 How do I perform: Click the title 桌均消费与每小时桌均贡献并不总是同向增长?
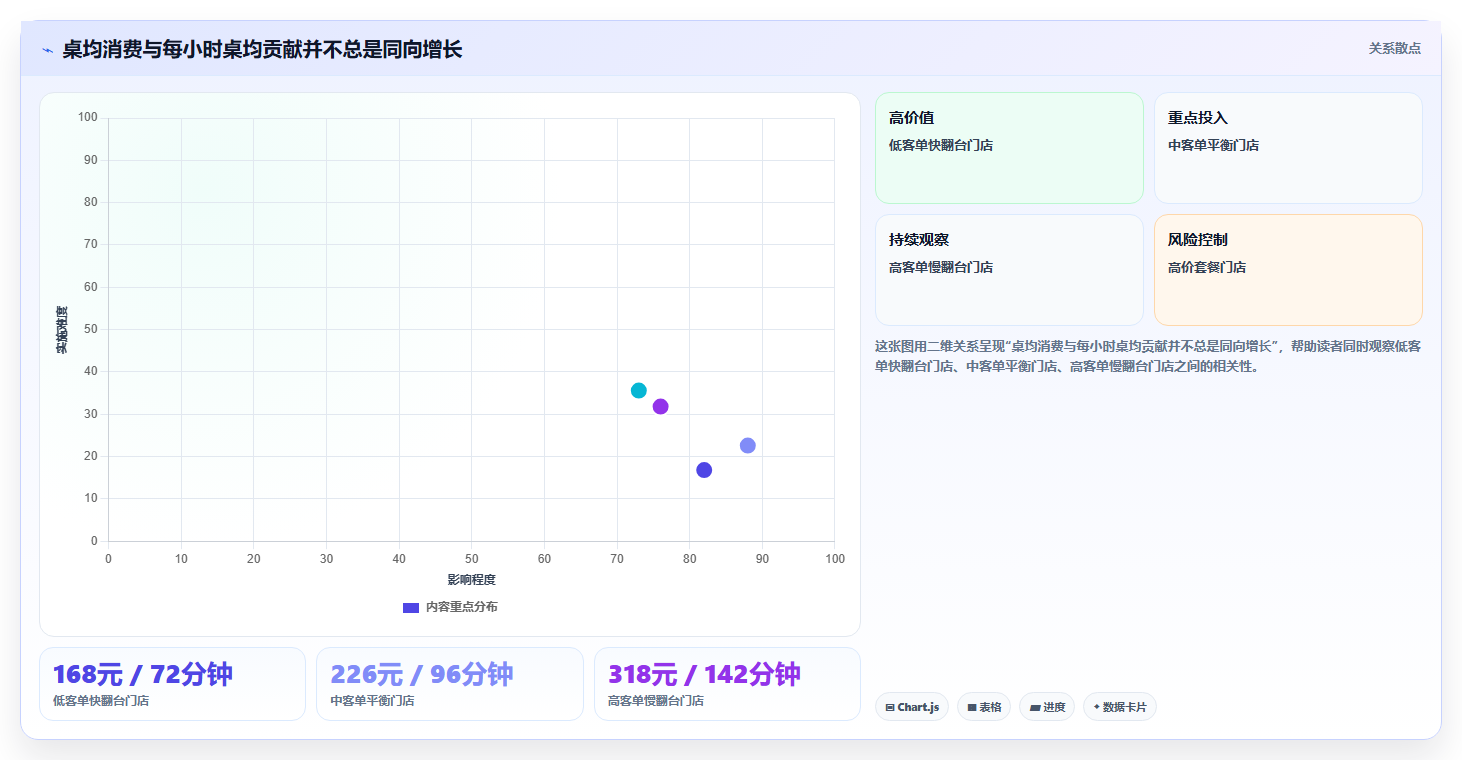coord(262,50)
